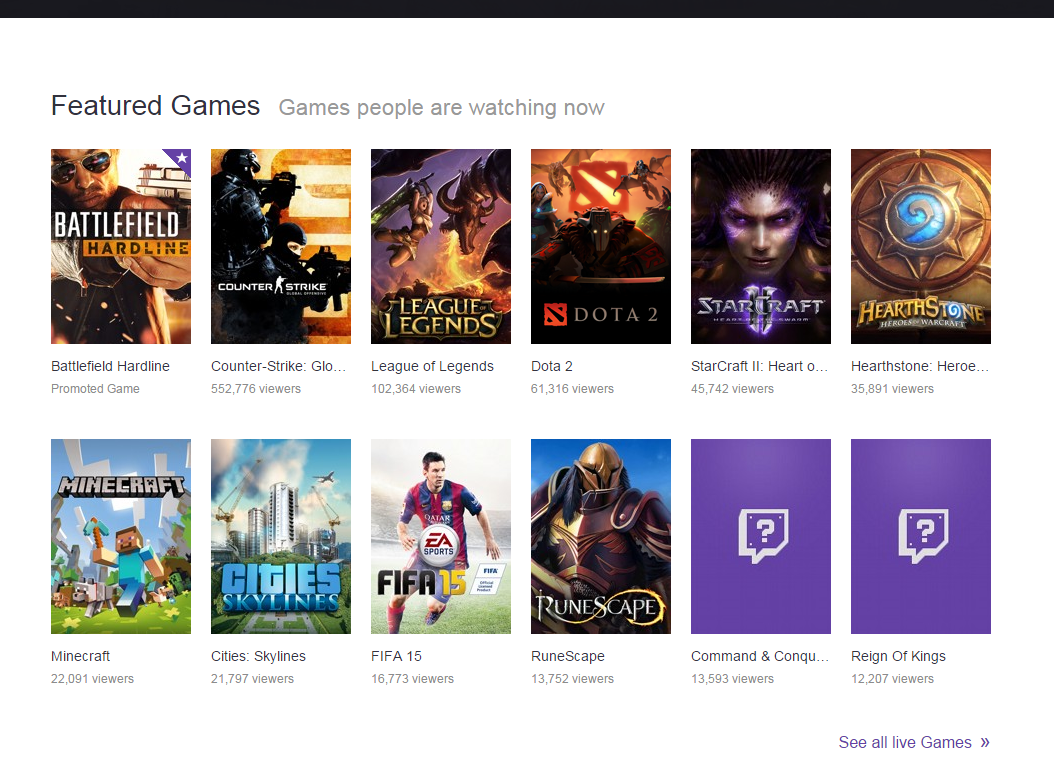Click the 45,742 viewers count
Screen dimensions: 1054x775
[733, 389]
